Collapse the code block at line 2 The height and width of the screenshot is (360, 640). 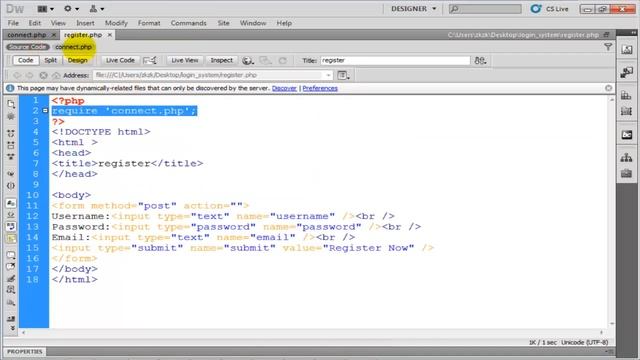pyautogui.click(x=45, y=111)
